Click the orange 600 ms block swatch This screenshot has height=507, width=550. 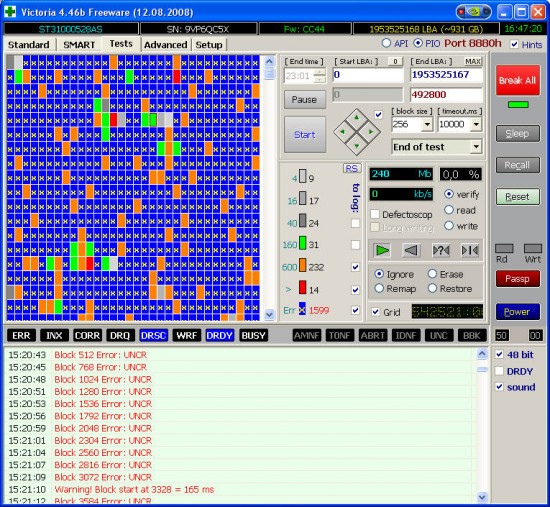[x=302, y=266]
